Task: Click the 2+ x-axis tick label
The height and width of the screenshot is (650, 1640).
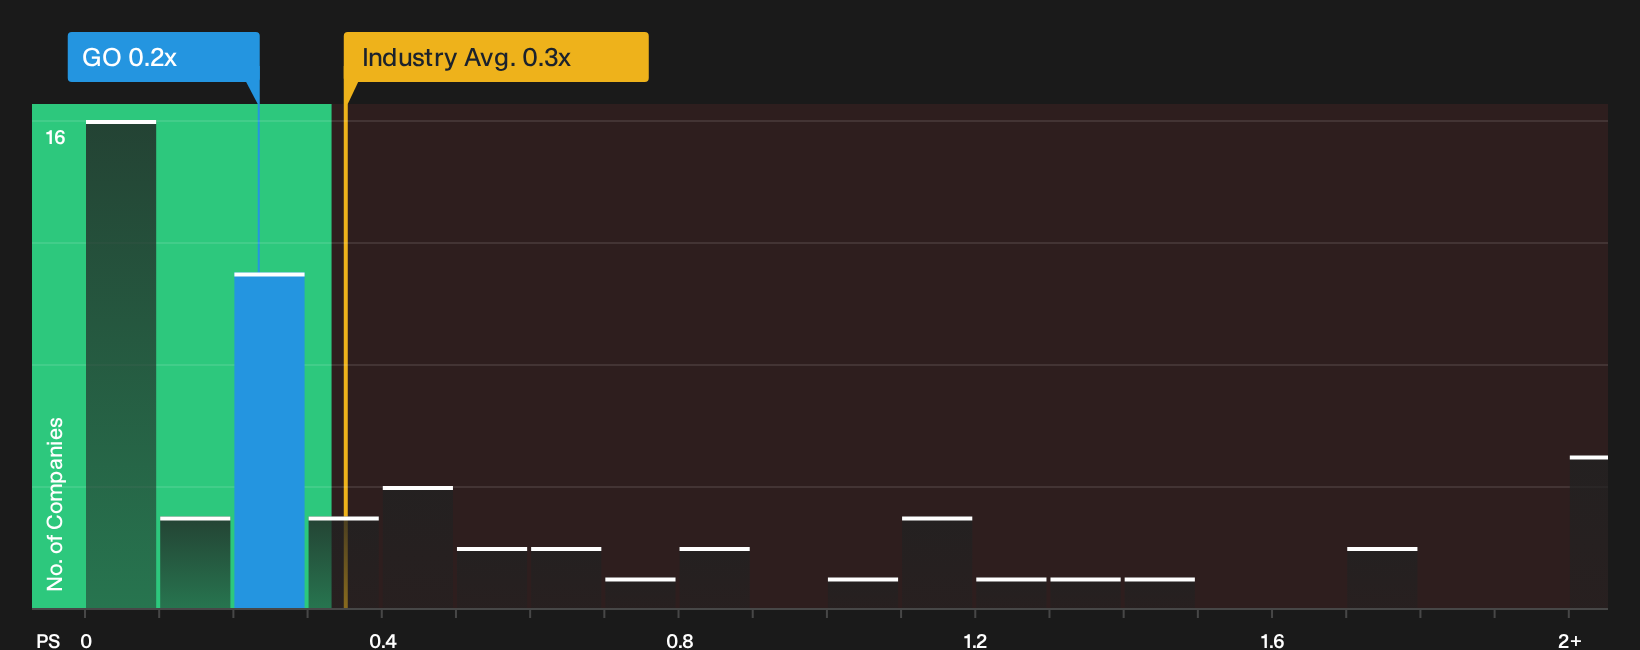Action: click(x=1570, y=640)
